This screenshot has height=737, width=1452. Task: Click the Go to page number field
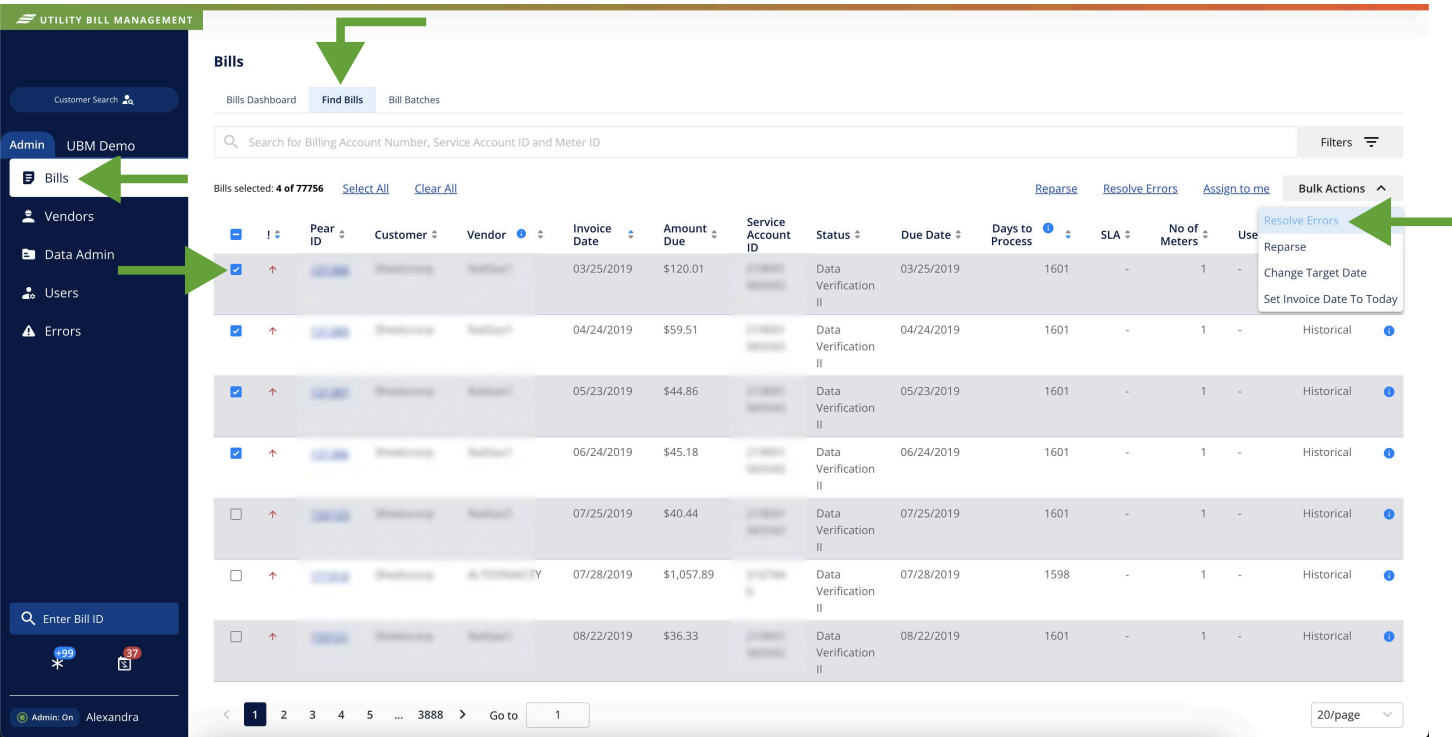[557, 715]
